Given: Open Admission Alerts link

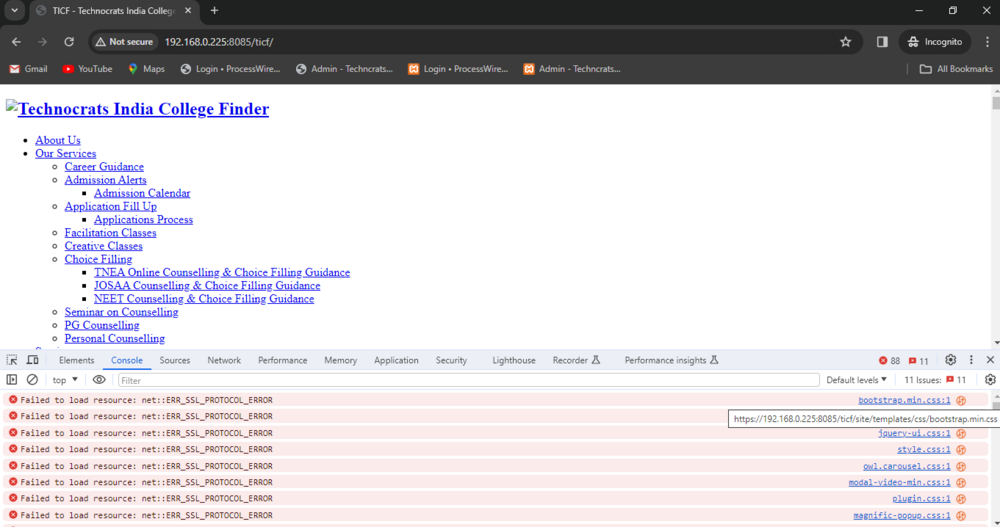Looking at the screenshot, I should [105, 180].
